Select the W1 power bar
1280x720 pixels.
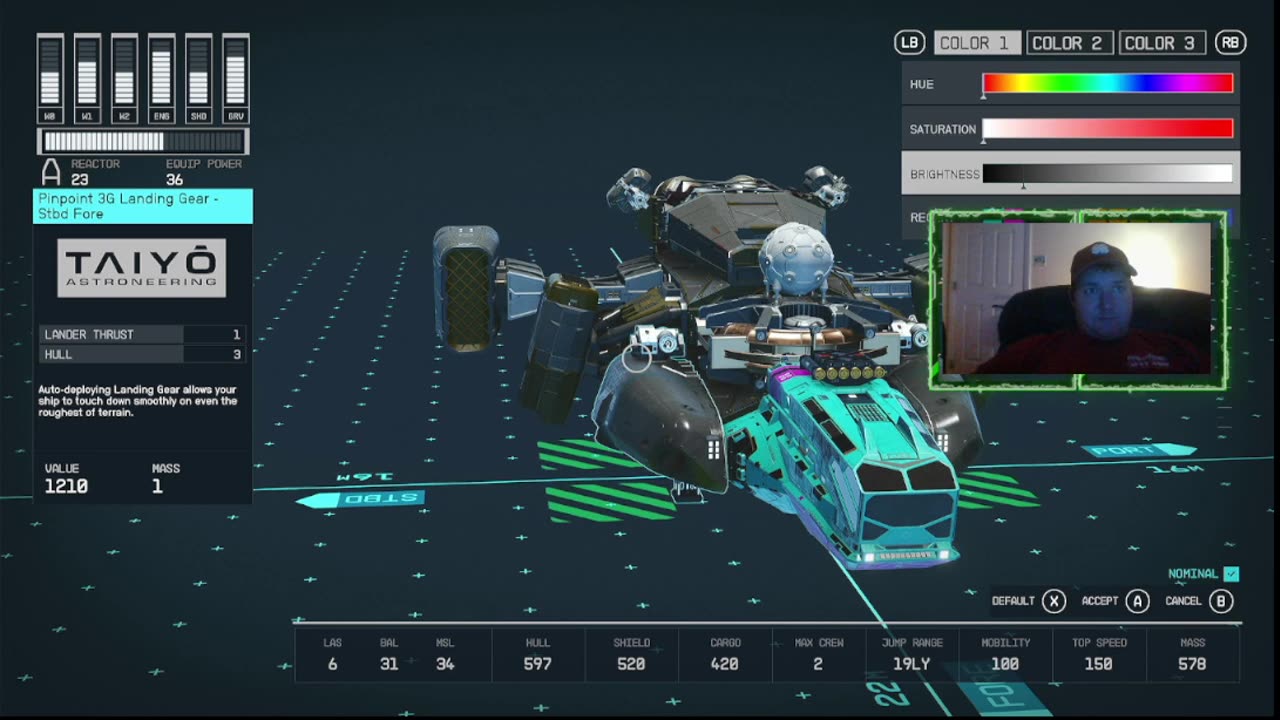pos(87,77)
